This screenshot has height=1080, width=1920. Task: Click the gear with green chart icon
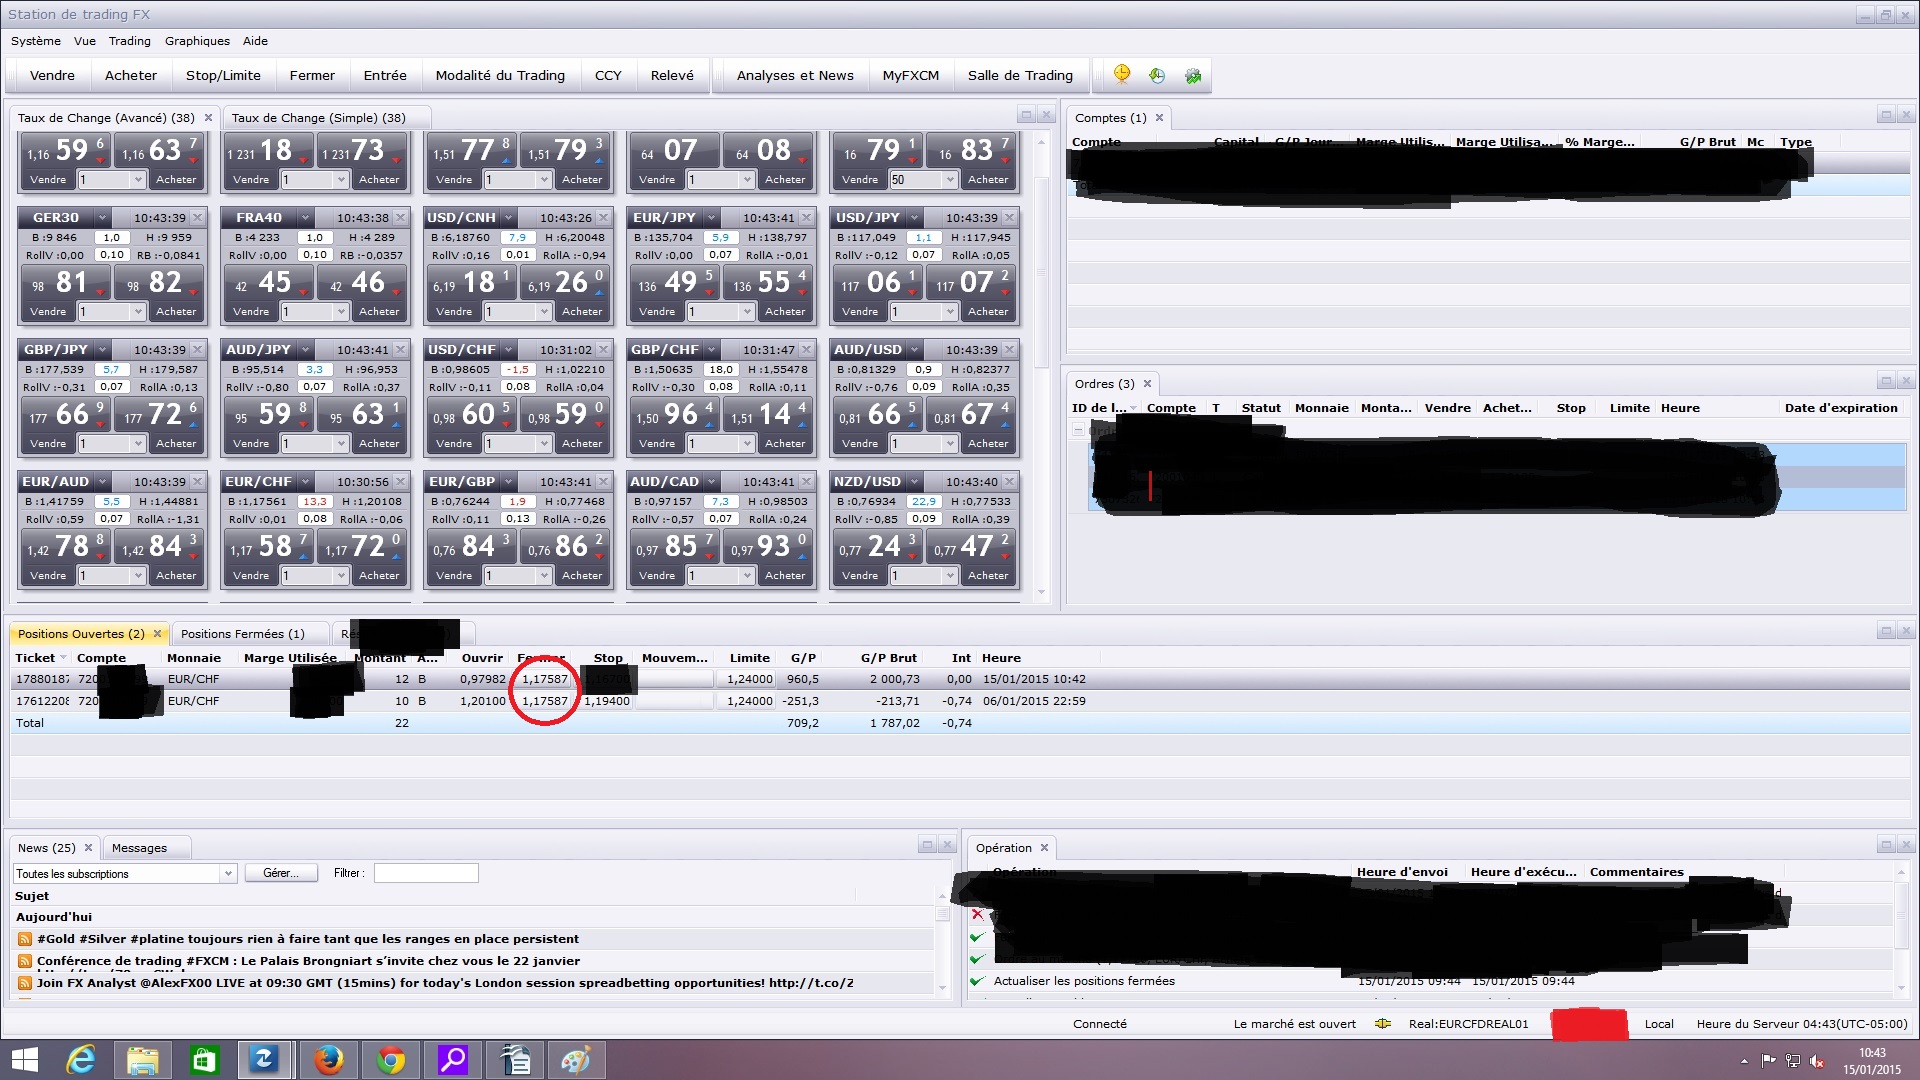(x=1192, y=75)
